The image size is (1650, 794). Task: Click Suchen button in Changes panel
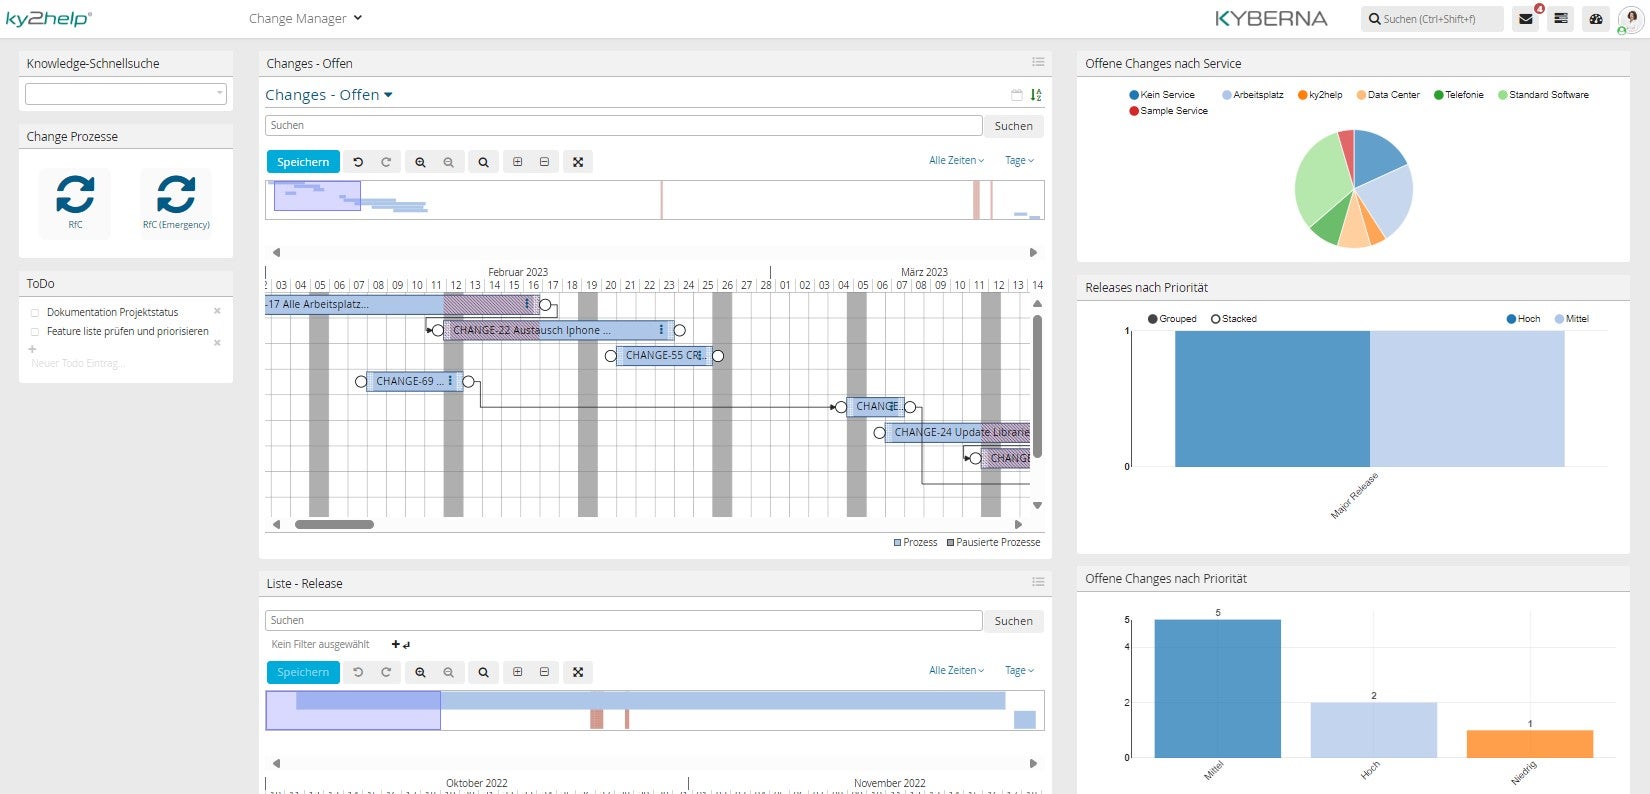click(x=1013, y=126)
